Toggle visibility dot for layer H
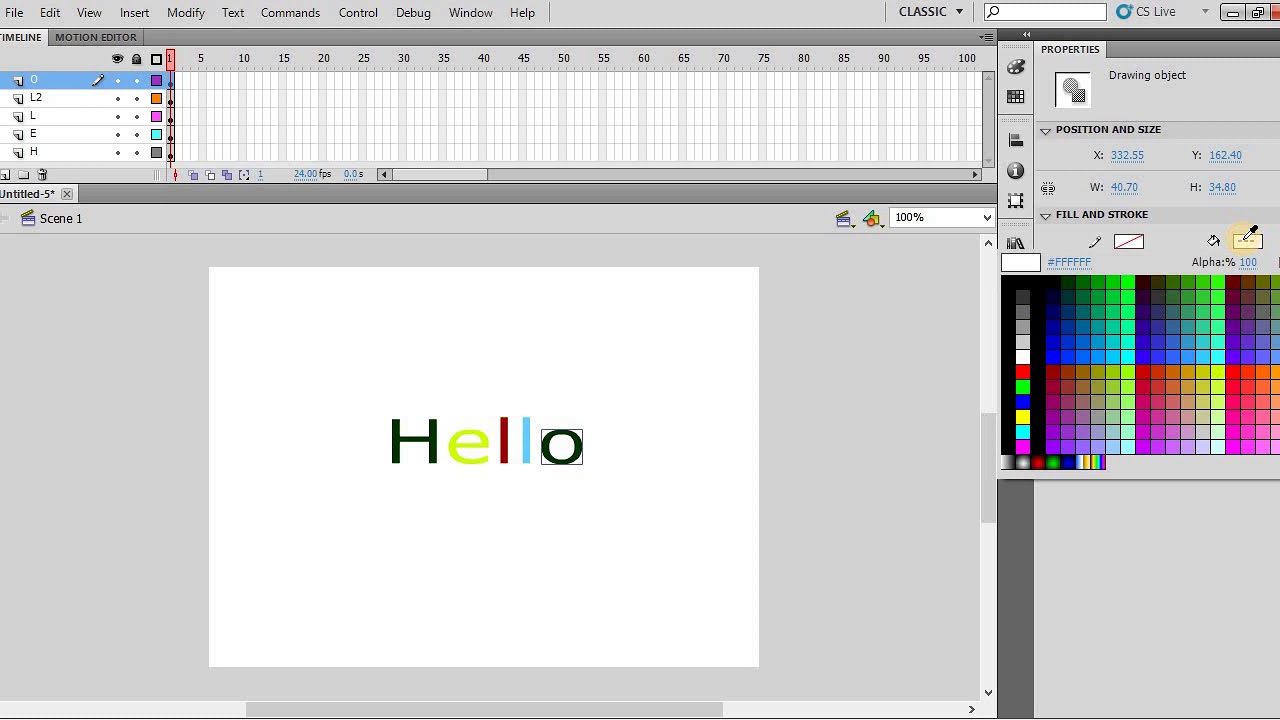The height and width of the screenshot is (720, 1280). (x=118, y=152)
